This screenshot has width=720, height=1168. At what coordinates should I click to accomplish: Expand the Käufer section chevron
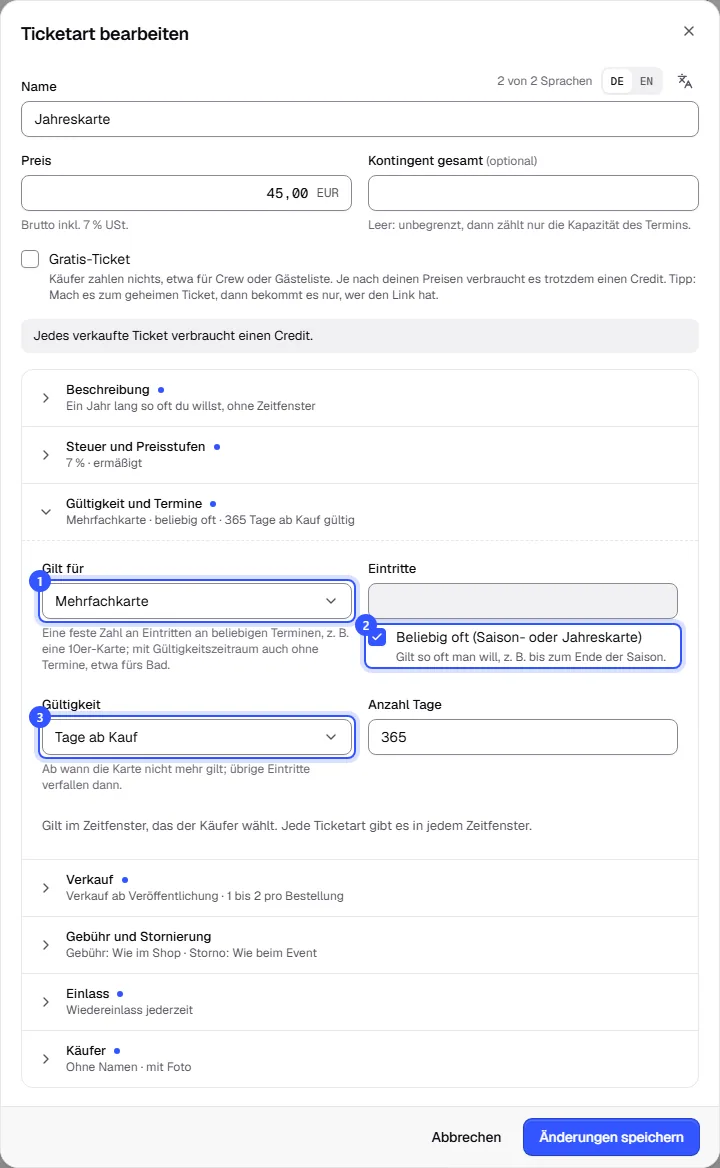[x=46, y=1058]
